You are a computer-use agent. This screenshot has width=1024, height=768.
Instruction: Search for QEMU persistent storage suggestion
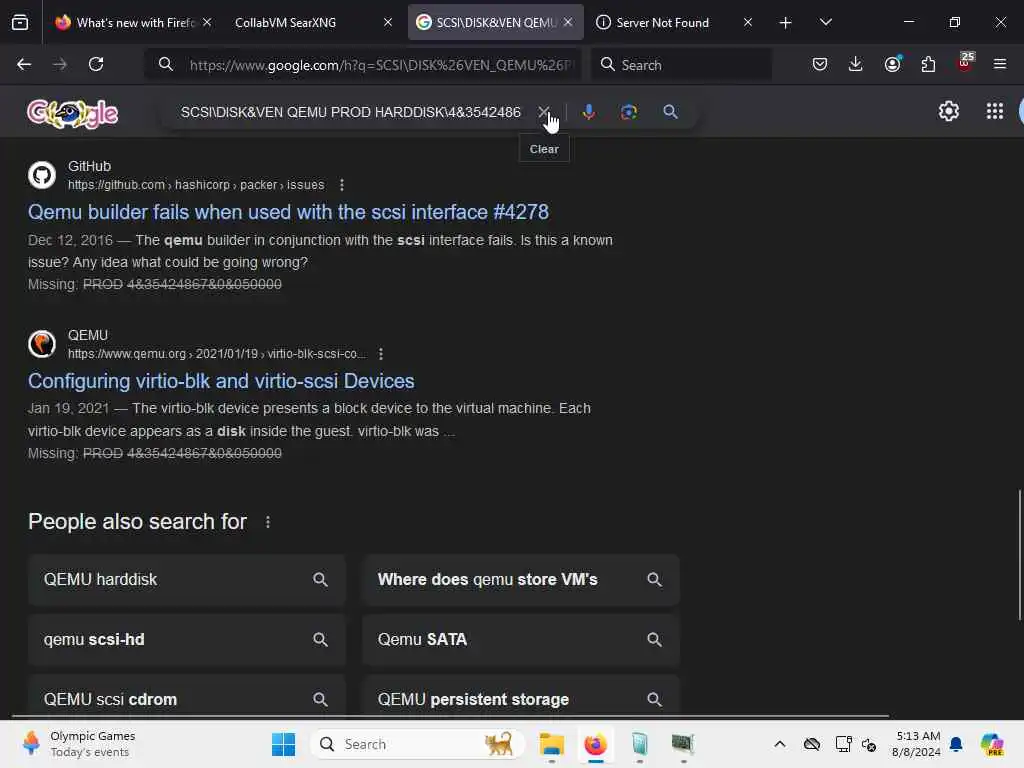(521, 697)
